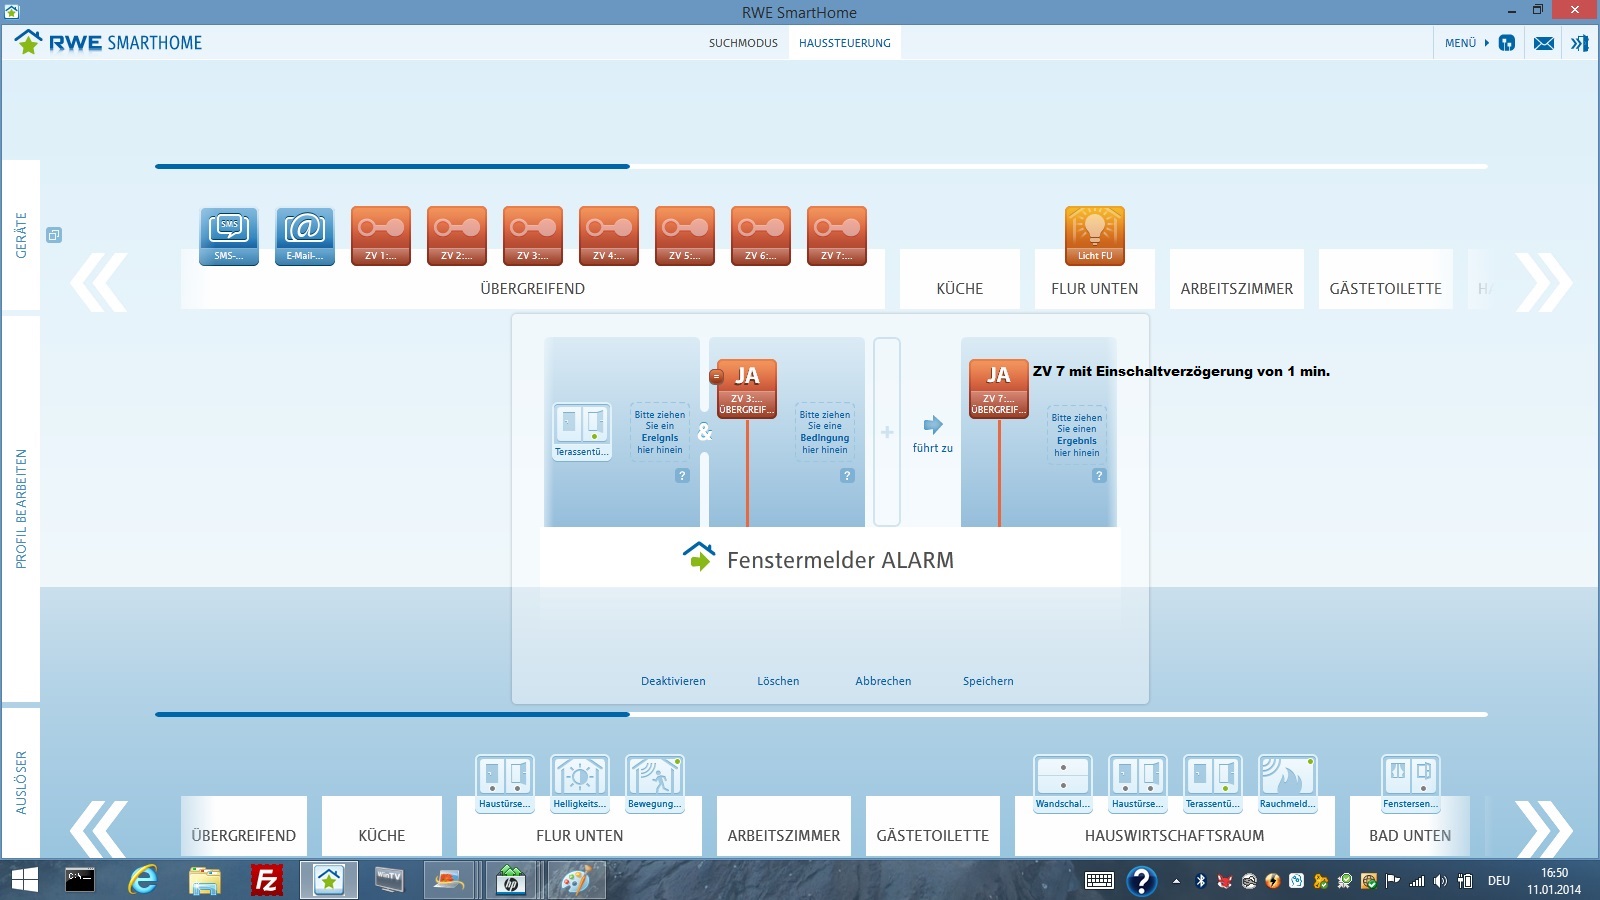
Task: Open the AUSLÖSER side tab
Action: tap(21, 783)
